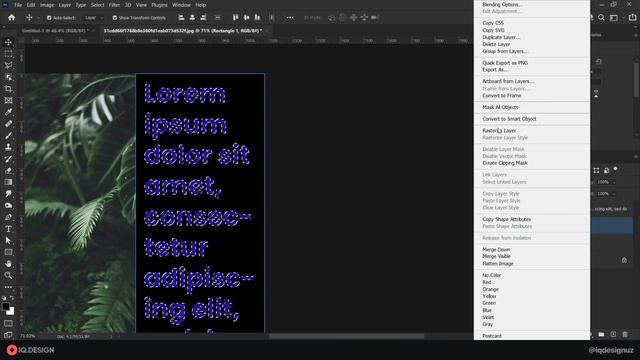The height and width of the screenshot is (360, 640).
Task: Select the Clone Stamp tool
Action: (x=8, y=147)
